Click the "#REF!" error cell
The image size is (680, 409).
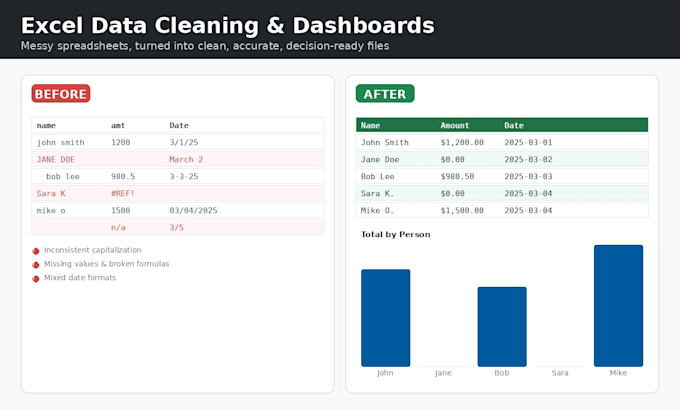(x=123, y=193)
